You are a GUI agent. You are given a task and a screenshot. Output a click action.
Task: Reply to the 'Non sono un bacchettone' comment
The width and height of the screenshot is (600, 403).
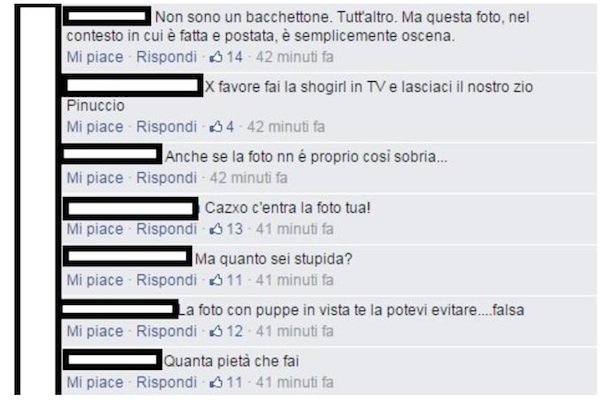click(166, 57)
